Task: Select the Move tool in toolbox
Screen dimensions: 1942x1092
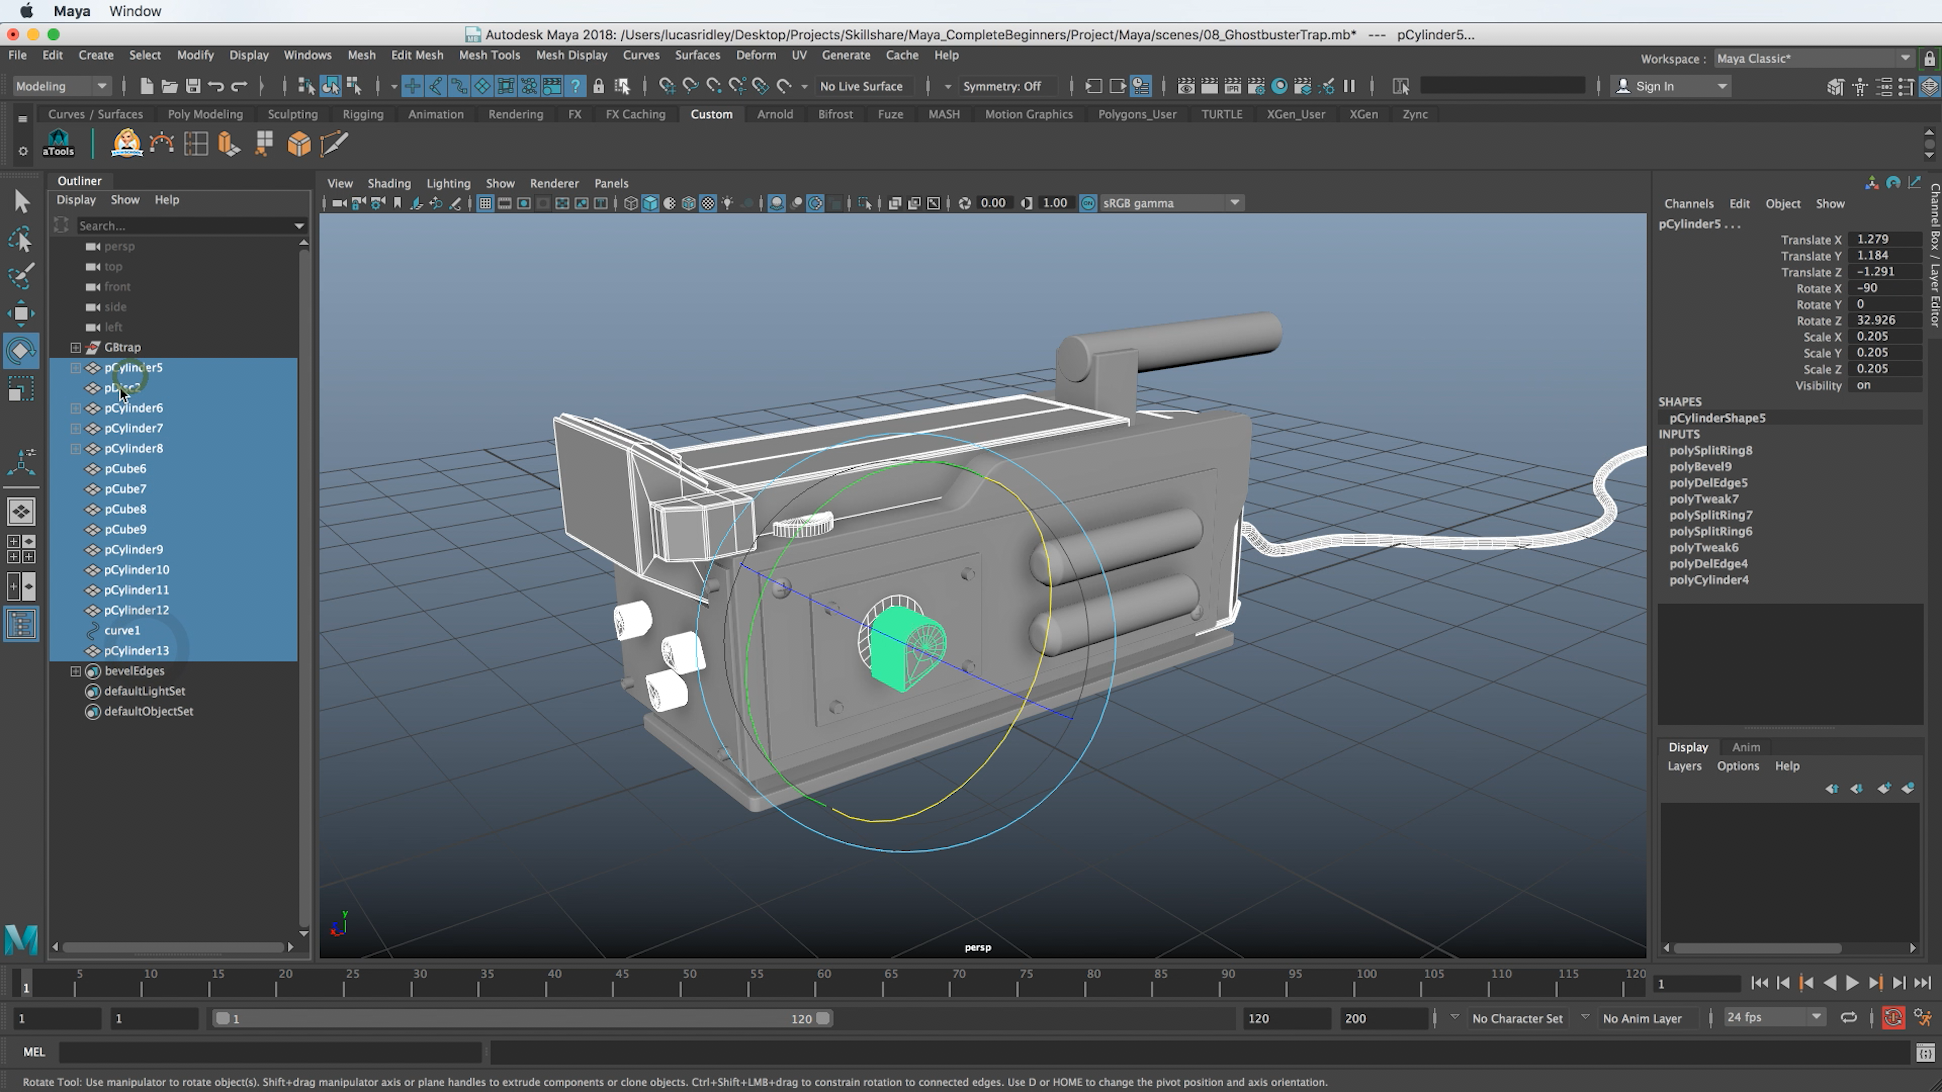Action: click(20, 314)
